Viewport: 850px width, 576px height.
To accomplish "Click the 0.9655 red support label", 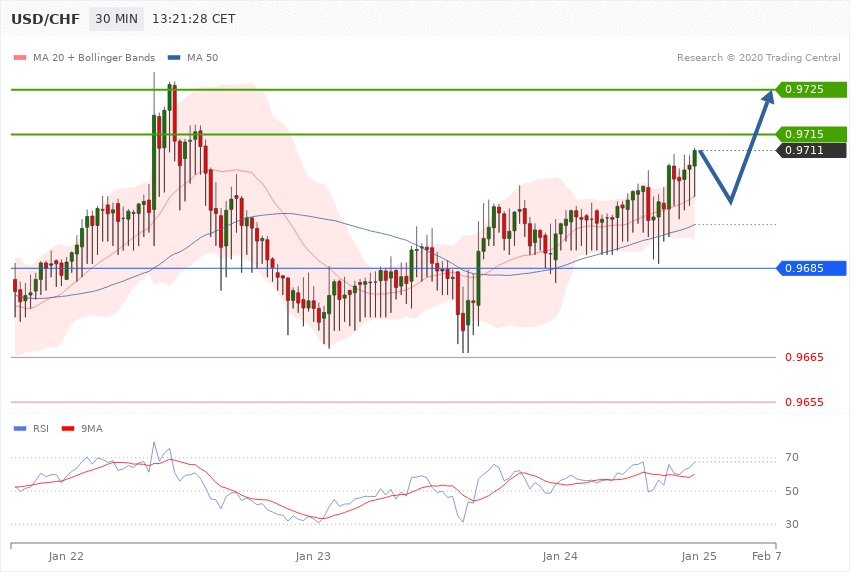I will click(x=804, y=402).
